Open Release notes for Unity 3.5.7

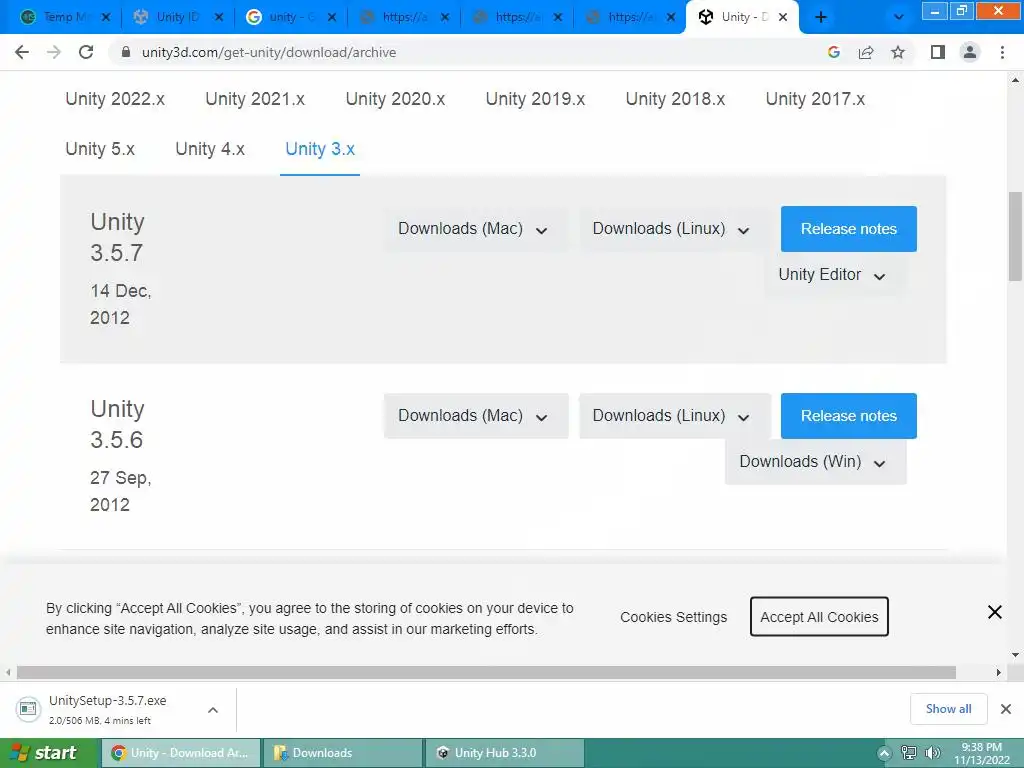(x=848, y=229)
